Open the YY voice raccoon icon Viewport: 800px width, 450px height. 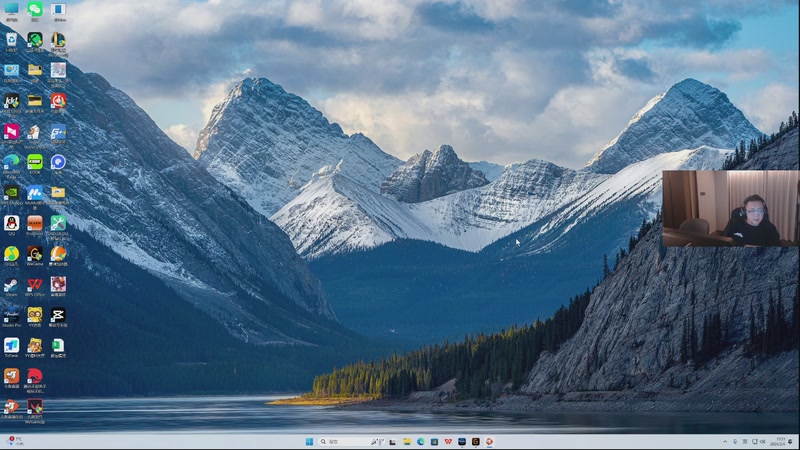point(35,317)
